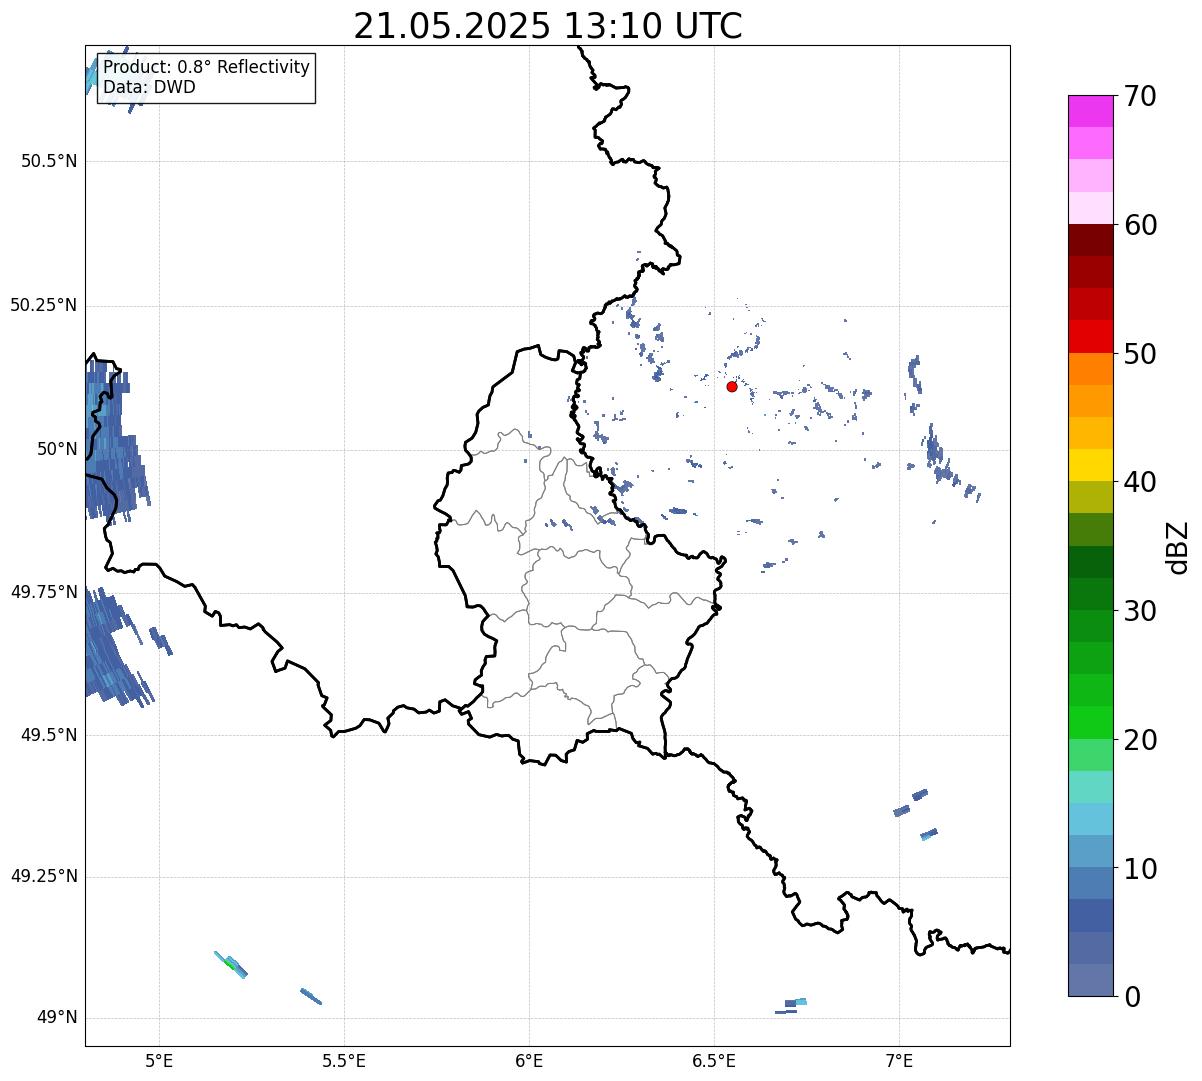Click the '6°E' longitude label
Viewport: 1202px width, 1081px height.
tap(529, 1060)
